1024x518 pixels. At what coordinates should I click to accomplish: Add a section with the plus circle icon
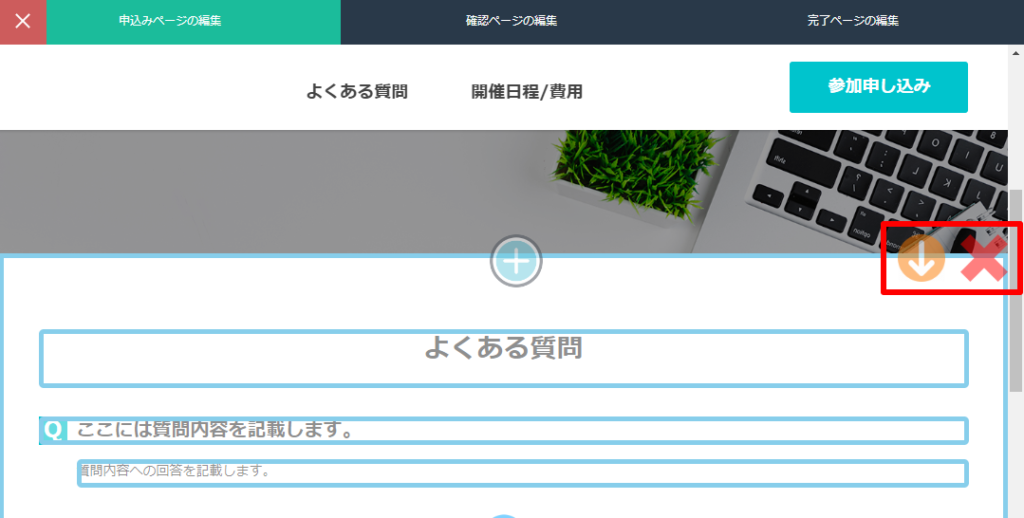click(516, 261)
